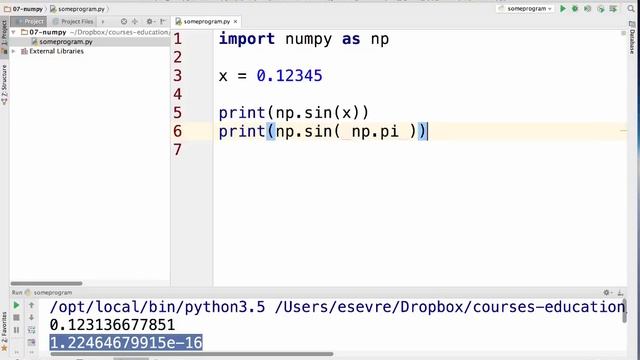Image resolution: width=640 pixels, height=360 pixels.
Task: Click the output value 0.123136677851
Action: click(112, 325)
